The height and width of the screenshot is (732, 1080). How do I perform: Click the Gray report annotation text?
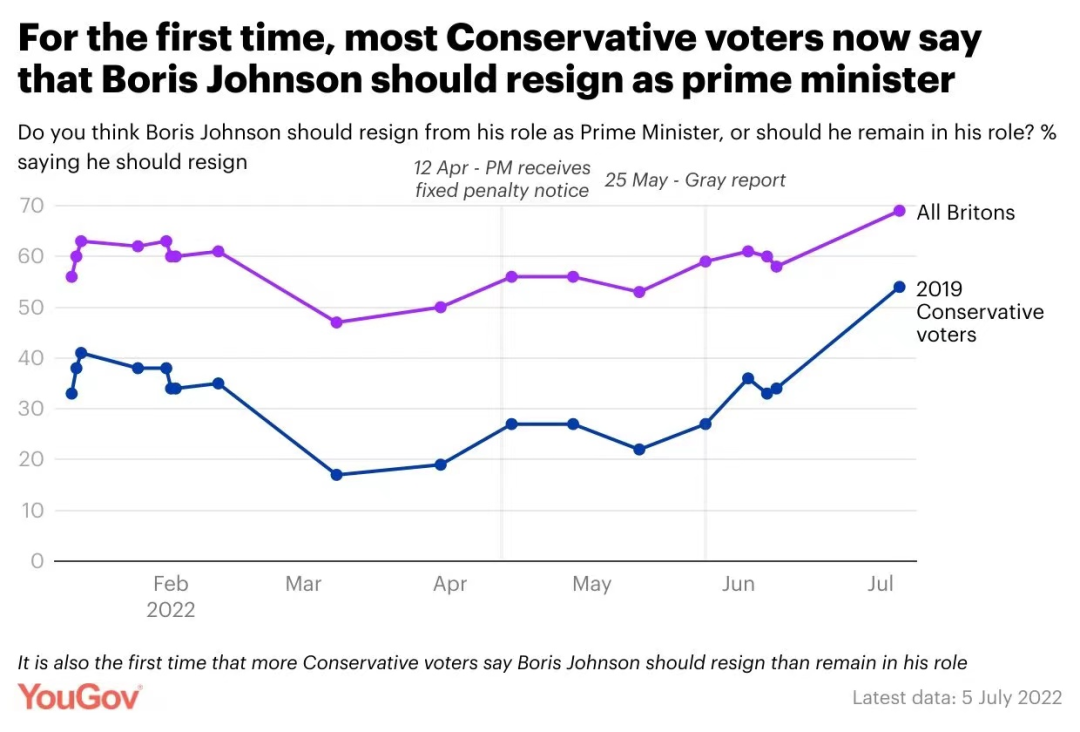(x=695, y=180)
